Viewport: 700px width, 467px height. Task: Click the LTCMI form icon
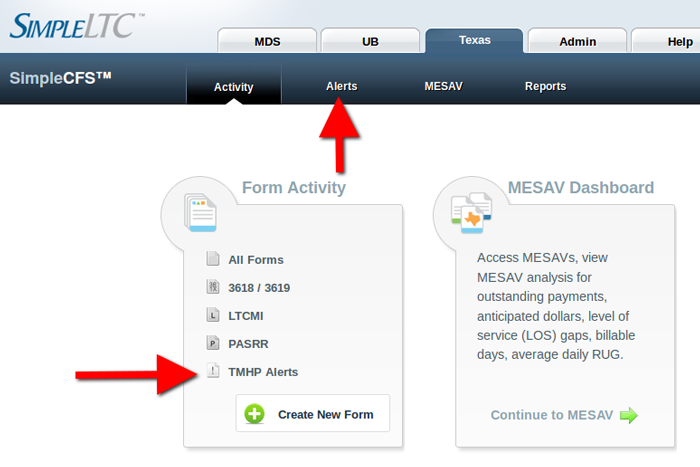(213, 315)
